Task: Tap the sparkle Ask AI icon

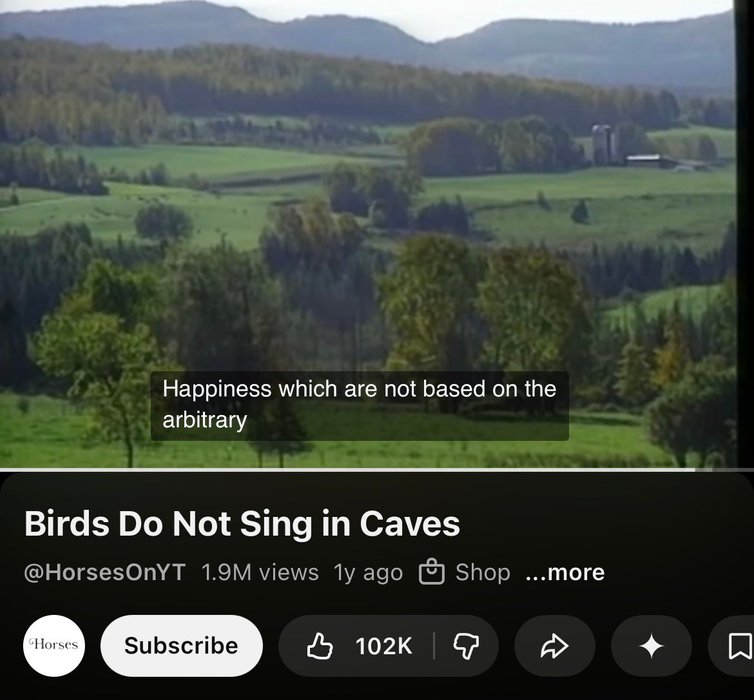Action: 652,646
